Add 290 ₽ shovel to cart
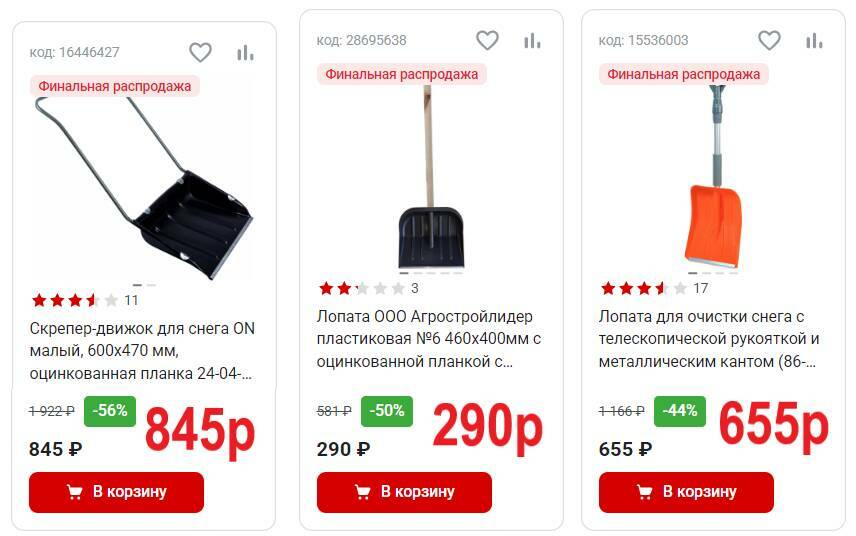 pos(404,492)
